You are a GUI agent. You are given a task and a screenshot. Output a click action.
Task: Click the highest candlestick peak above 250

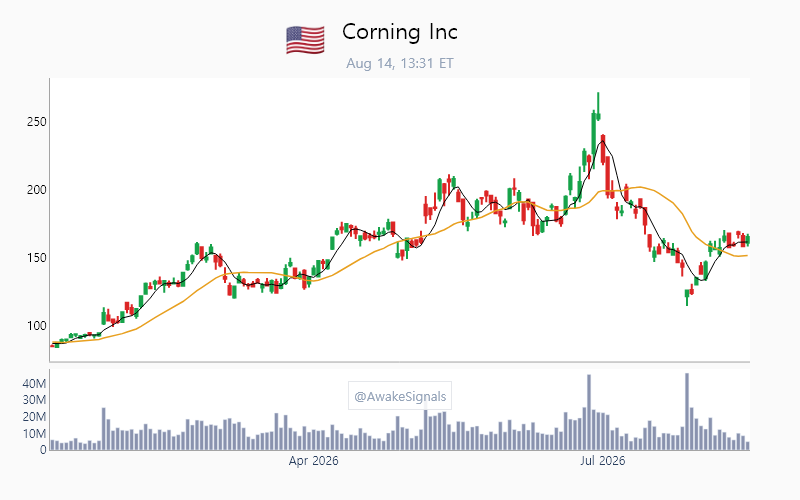598,106
